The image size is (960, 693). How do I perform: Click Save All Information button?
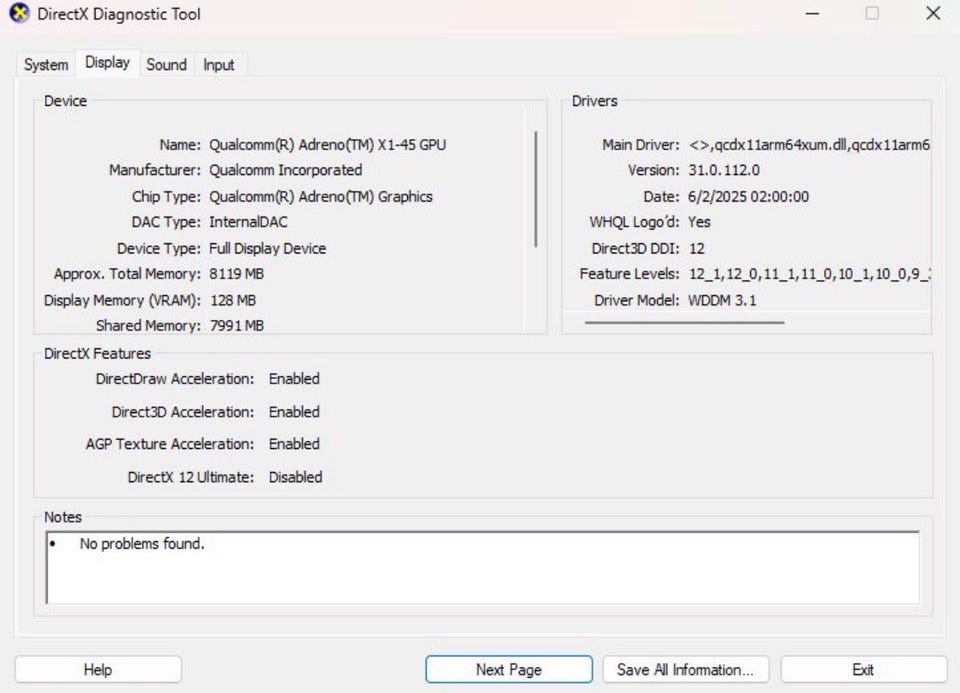click(686, 669)
